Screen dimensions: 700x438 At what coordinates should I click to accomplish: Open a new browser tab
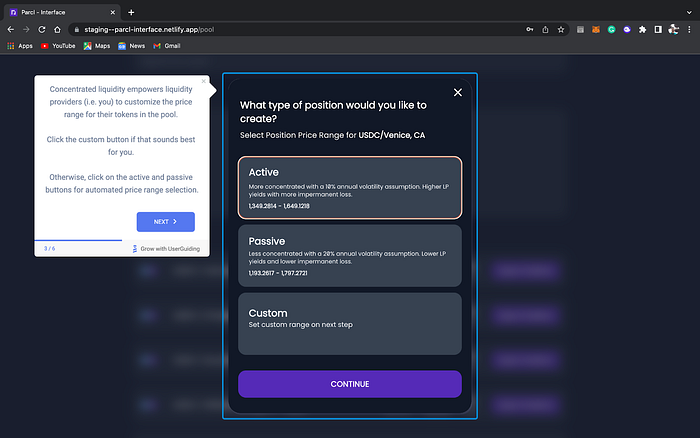[x=131, y=13]
